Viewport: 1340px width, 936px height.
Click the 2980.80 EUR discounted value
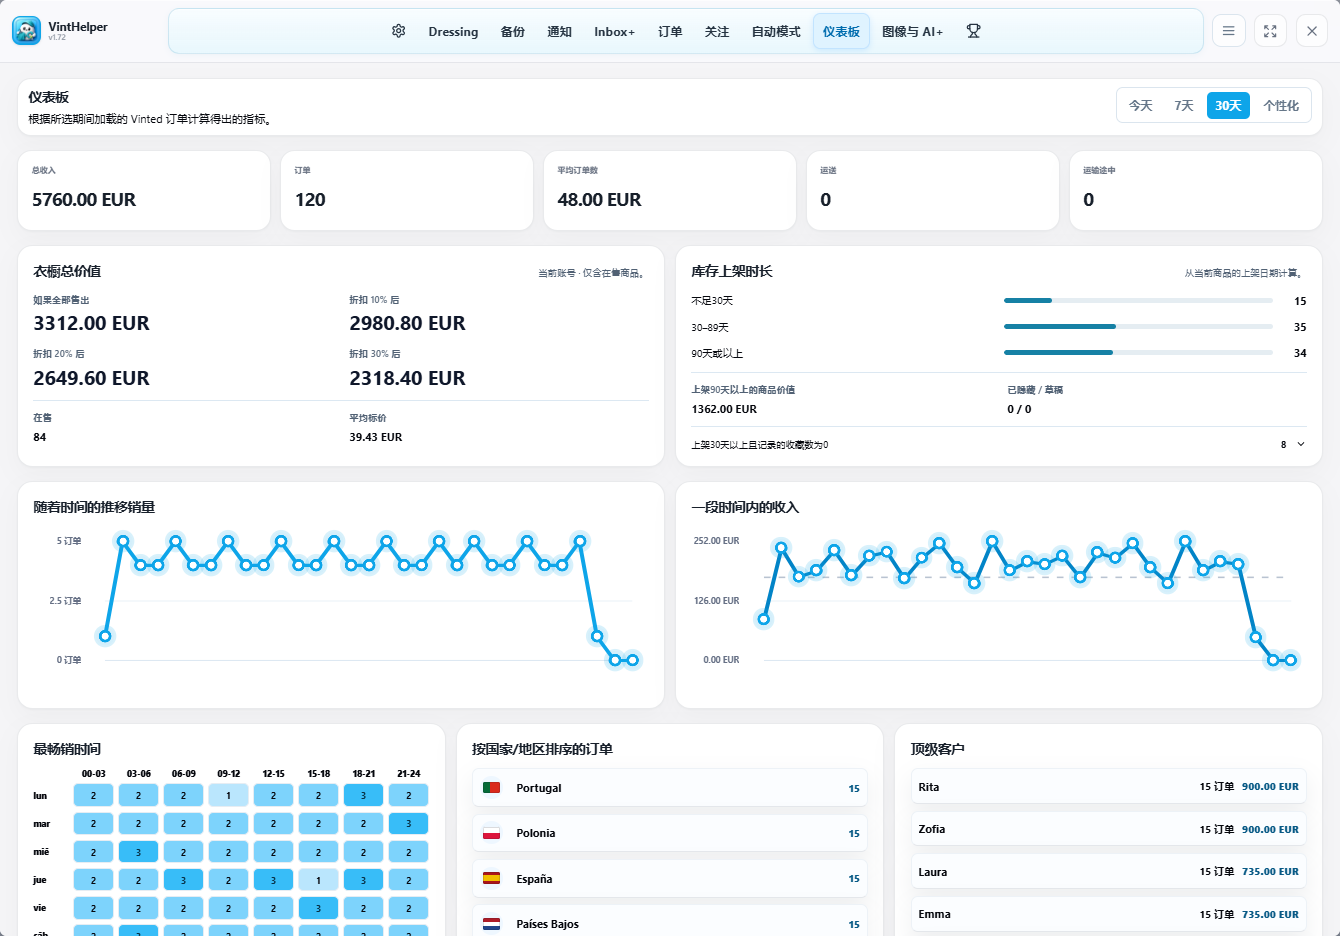click(407, 323)
